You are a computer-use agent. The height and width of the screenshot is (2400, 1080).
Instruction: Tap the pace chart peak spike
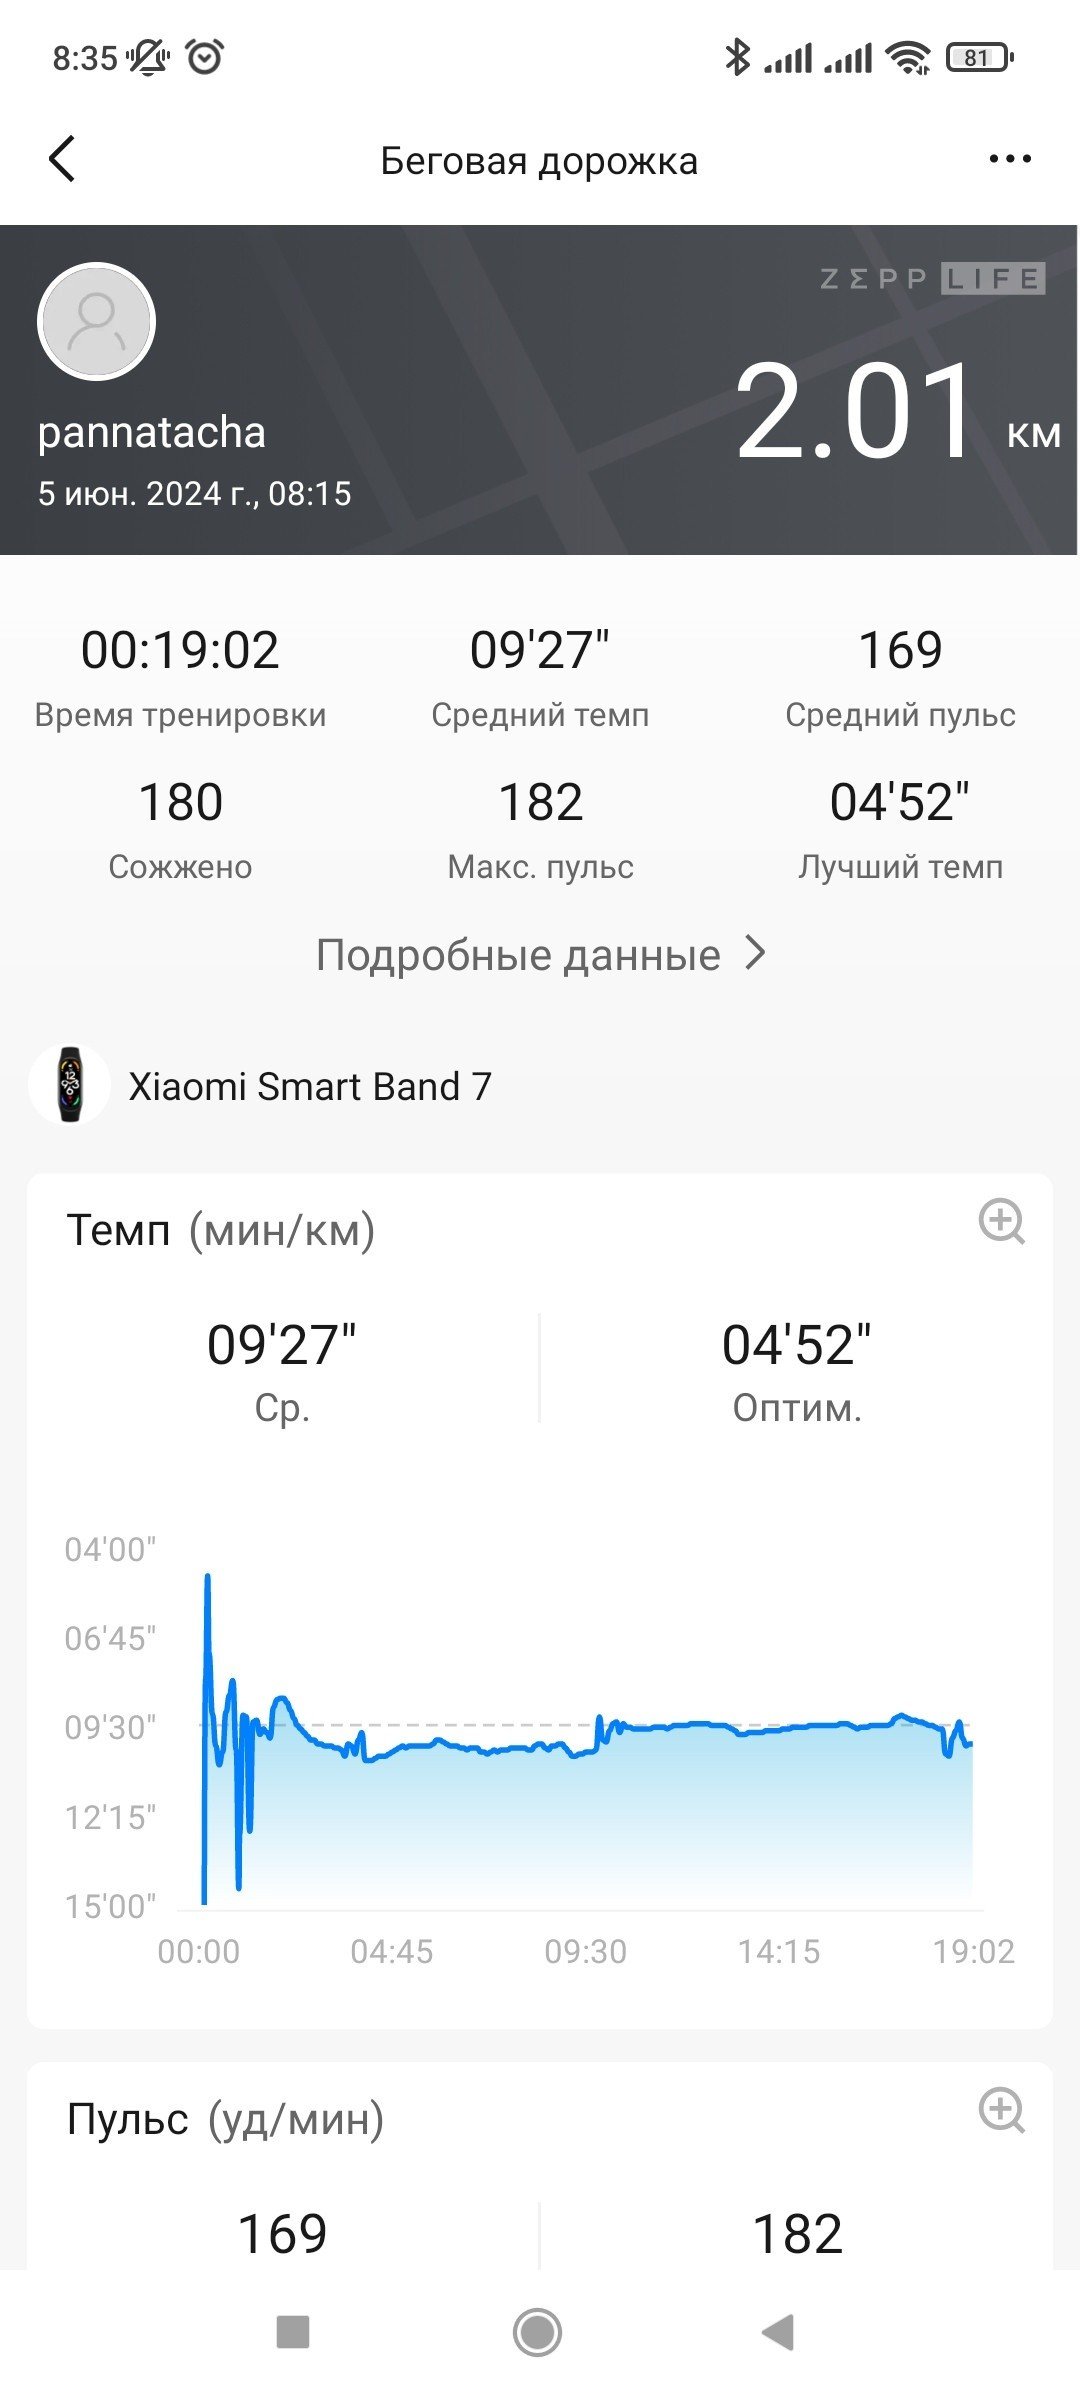(x=208, y=1578)
